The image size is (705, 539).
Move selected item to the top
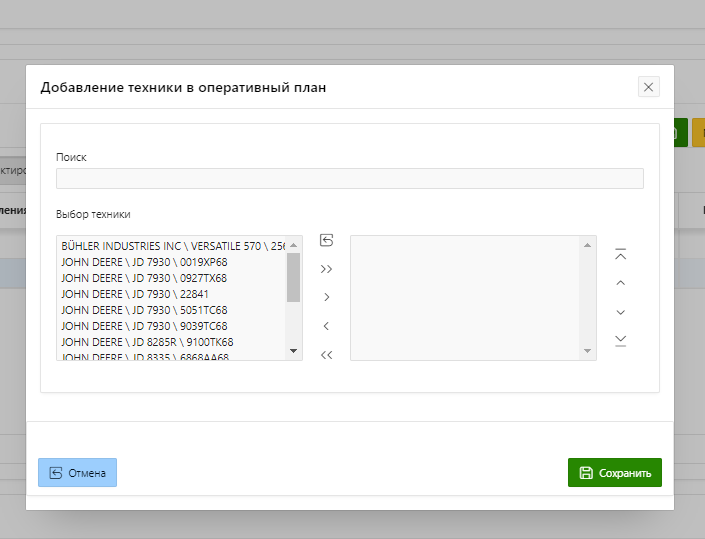621,254
